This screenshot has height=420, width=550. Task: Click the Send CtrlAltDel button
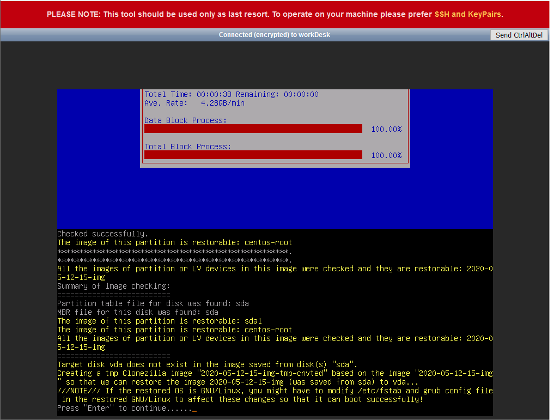pyautogui.click(x=519, y=35)
